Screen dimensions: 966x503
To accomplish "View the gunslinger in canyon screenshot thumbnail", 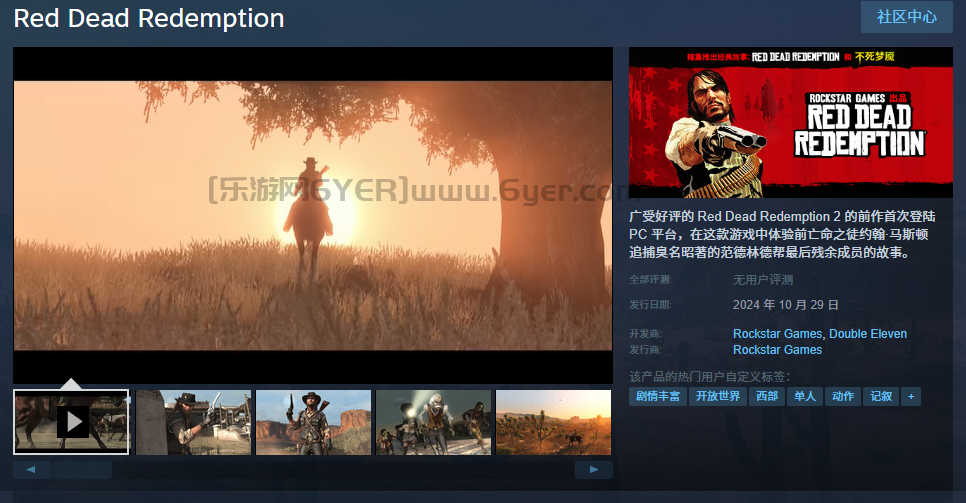I will pyautogui.click(x=314, y=422).
